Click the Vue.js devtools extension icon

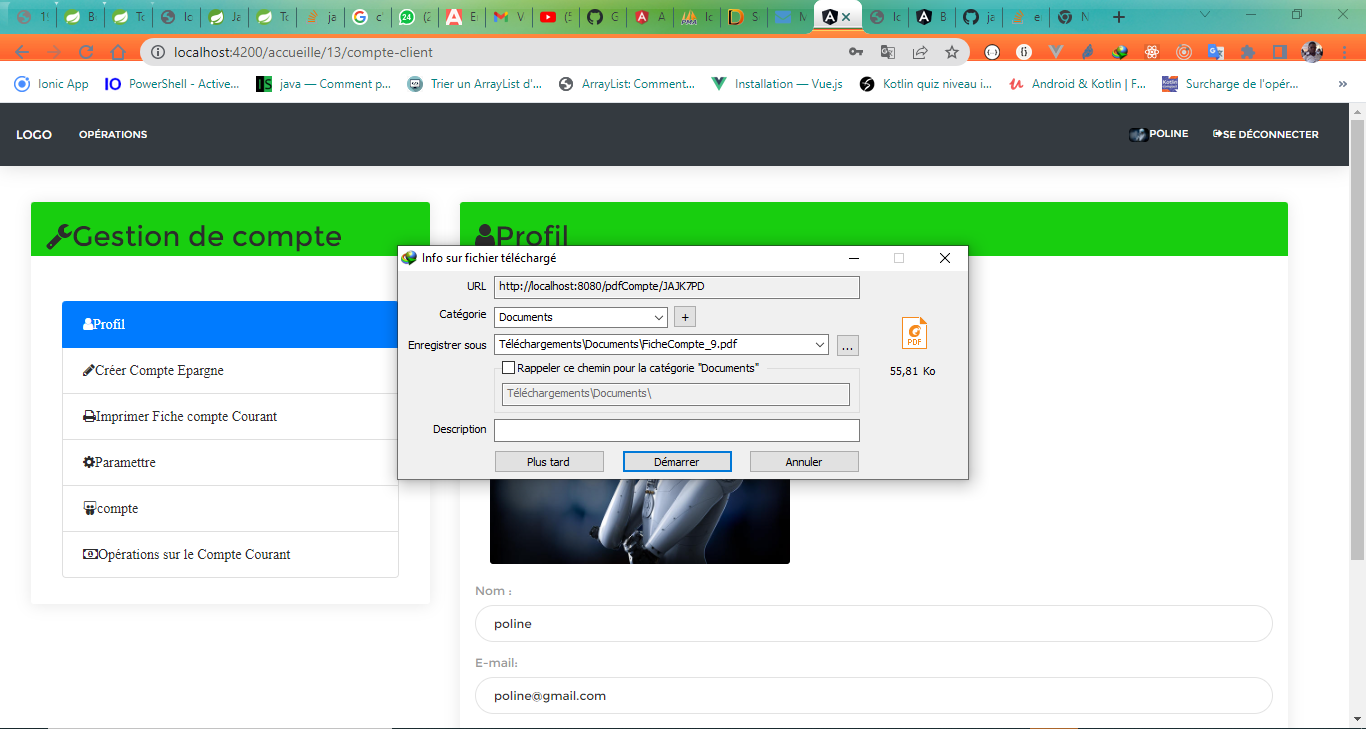[x=1056, y=51]
